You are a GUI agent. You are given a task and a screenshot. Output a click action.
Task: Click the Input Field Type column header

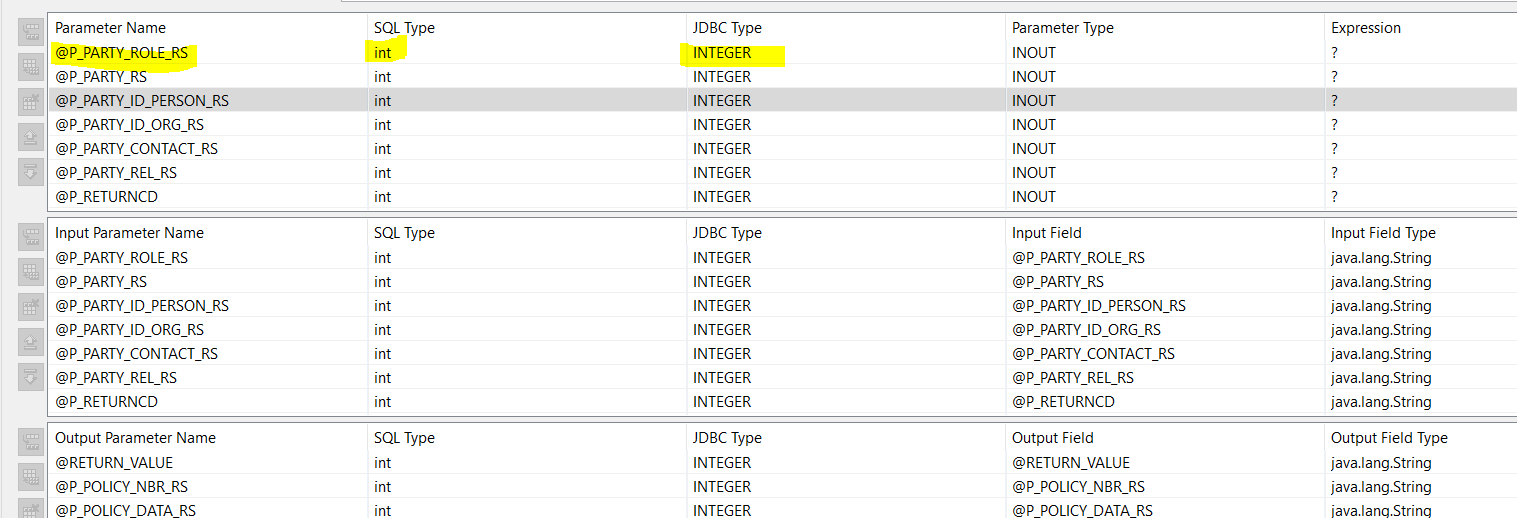[x=1383, y=233]
